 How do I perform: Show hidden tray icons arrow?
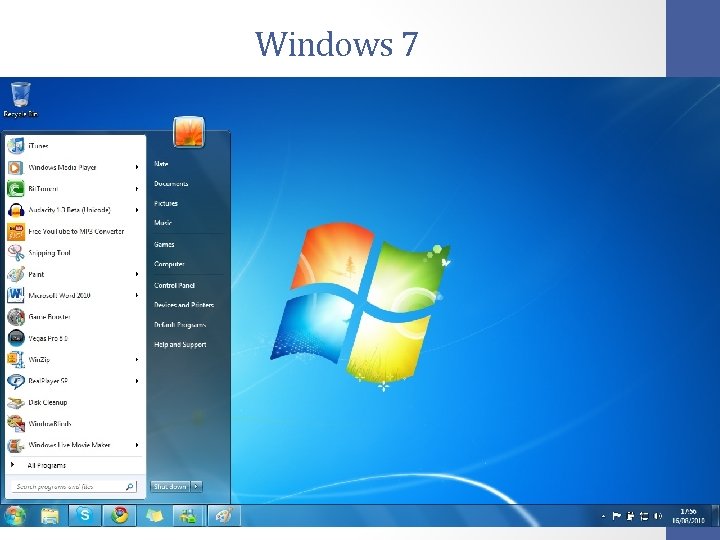603,517
